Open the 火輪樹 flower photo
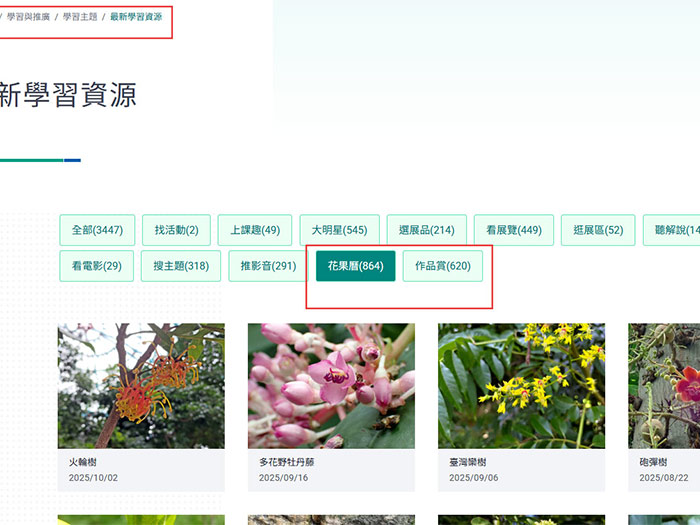Image resolution: width=700 pixels, height=525 pixels. pos(141,386)
